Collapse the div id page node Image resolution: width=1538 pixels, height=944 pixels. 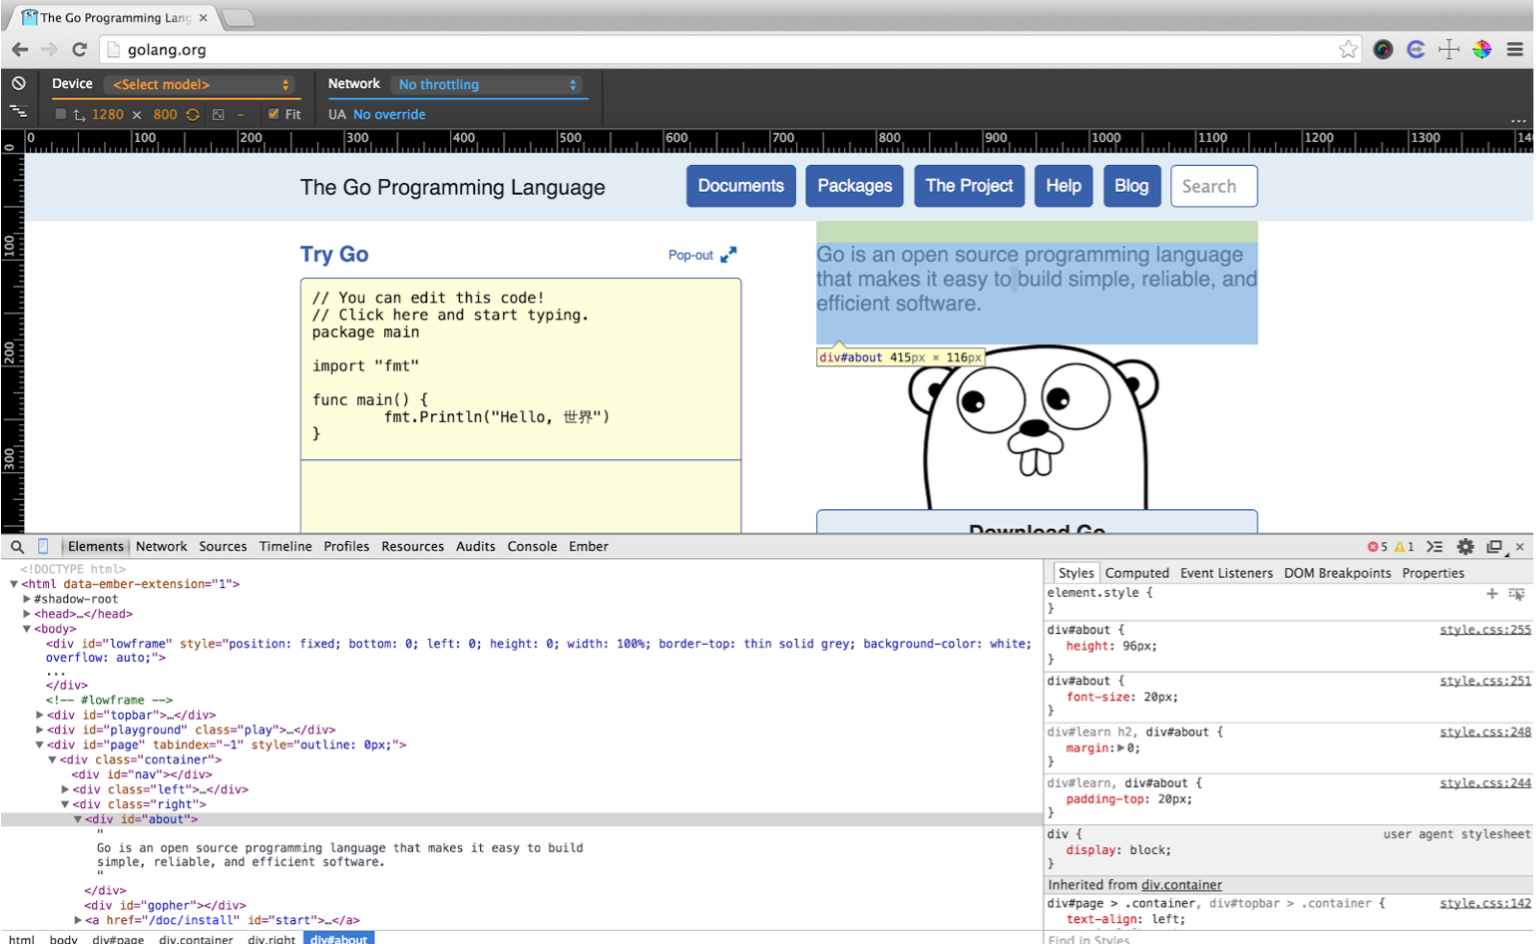coord(40,745)
